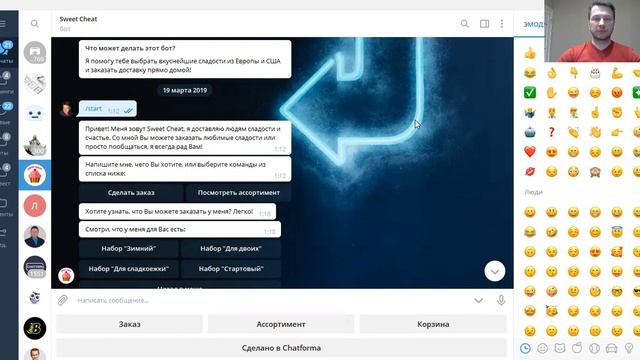Insert the raised hand emoji
The width and height of the screenshot is (640, 360).
pyautogui.click(x=551, y=93)
